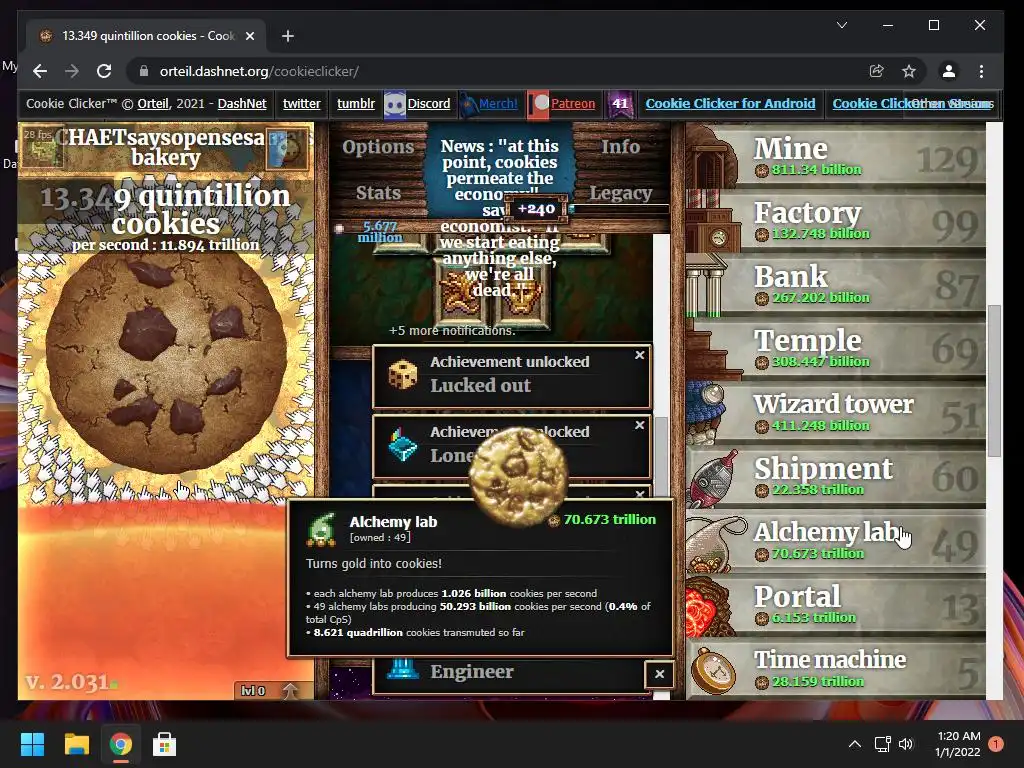Click the Factory building icon
This screenshot has height=768, width=1024.
tap(713, 220)
